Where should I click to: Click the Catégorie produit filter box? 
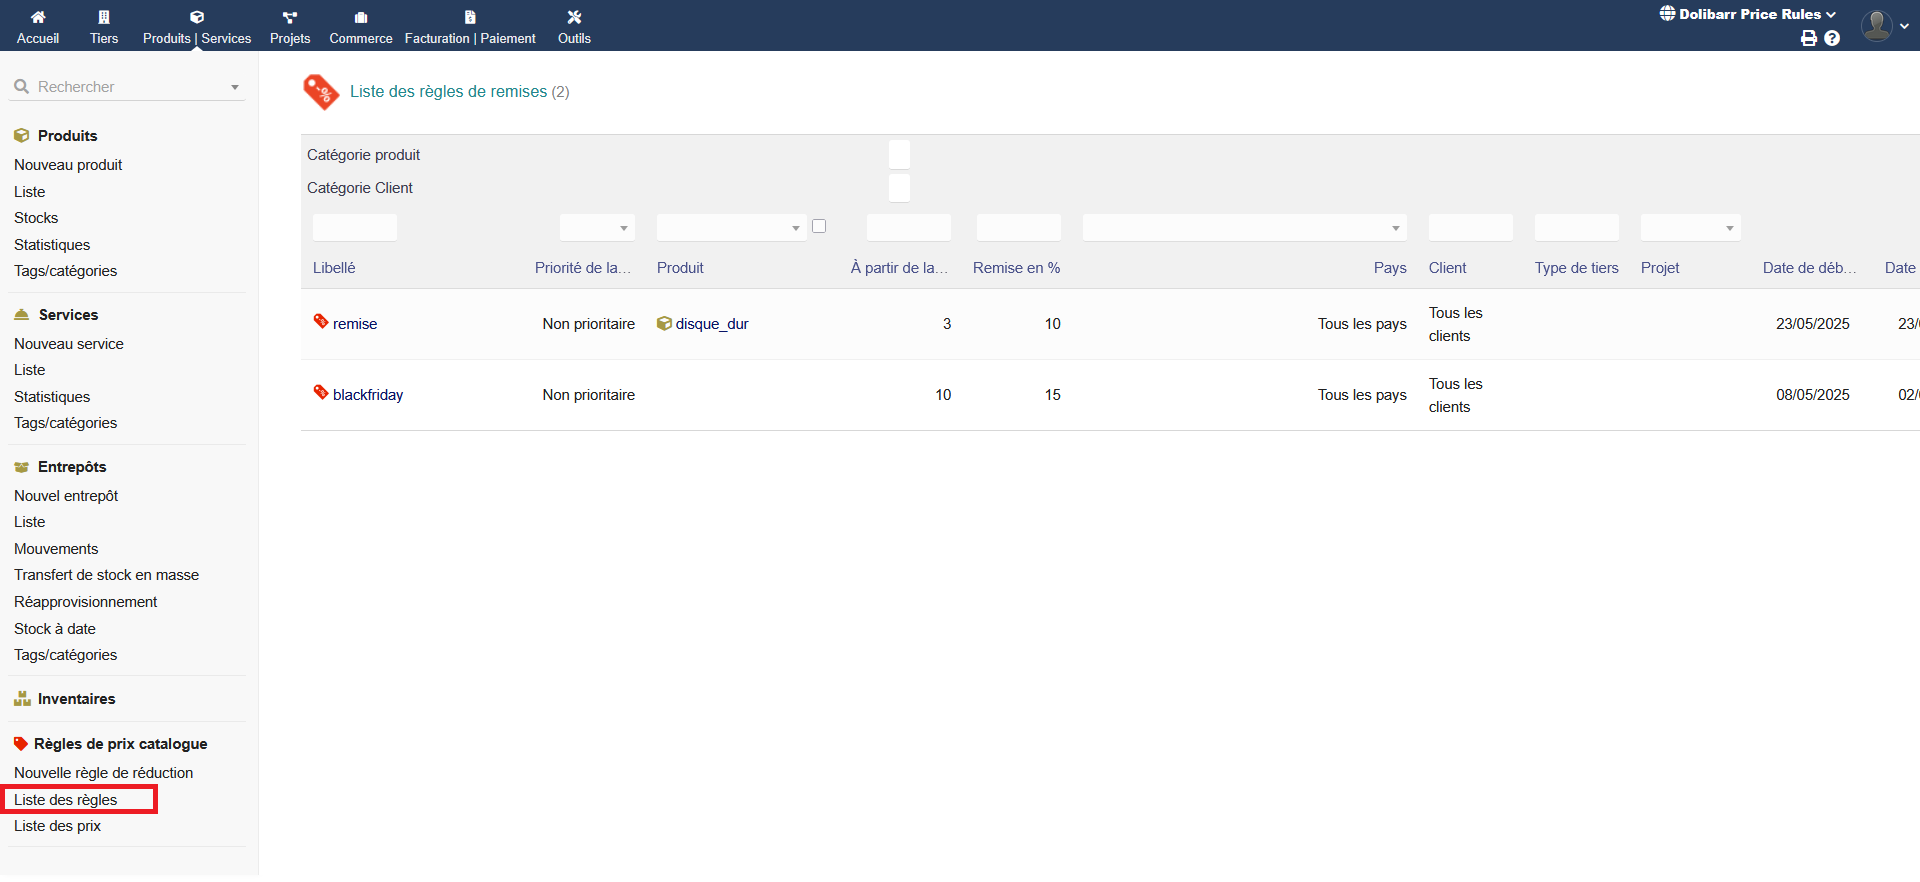899,155
